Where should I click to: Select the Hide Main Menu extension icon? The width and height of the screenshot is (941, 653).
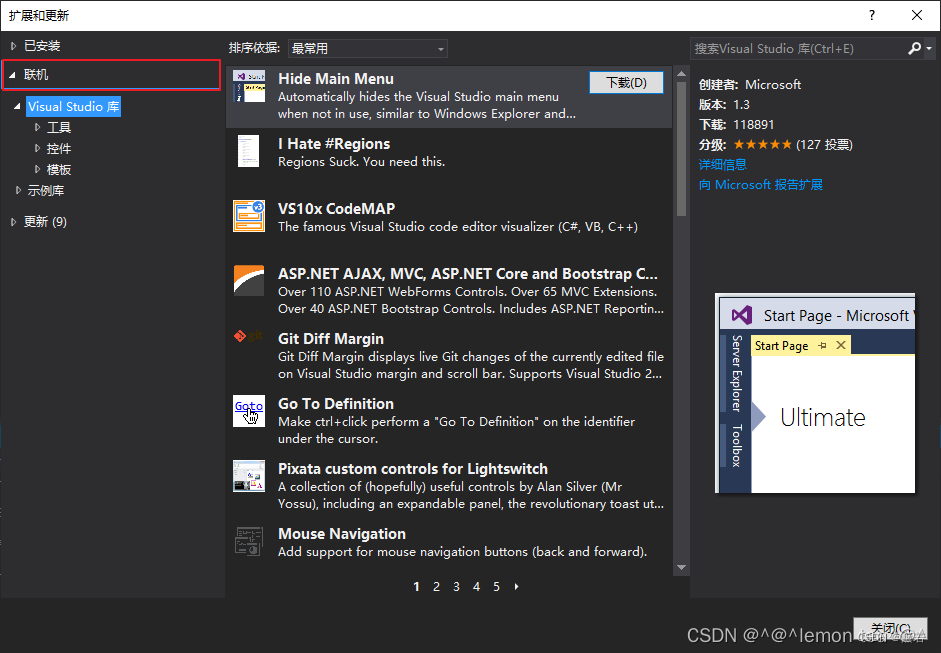pyautogui.click(x=248, y=87)
